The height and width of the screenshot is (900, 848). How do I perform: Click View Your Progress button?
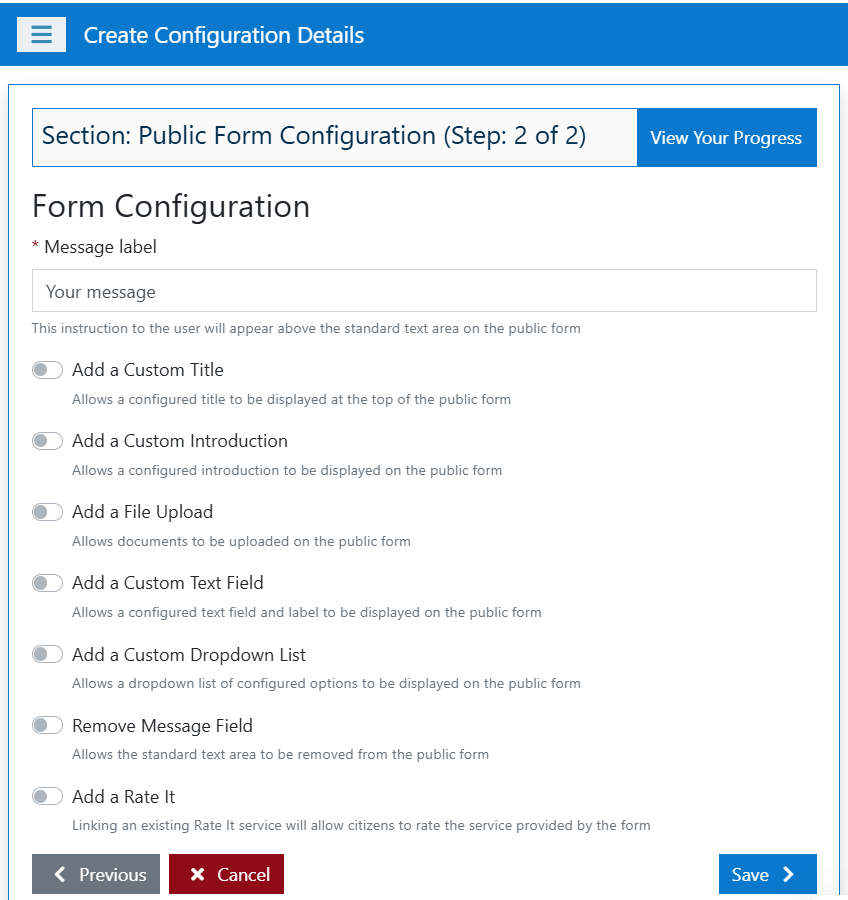(726, 138)
